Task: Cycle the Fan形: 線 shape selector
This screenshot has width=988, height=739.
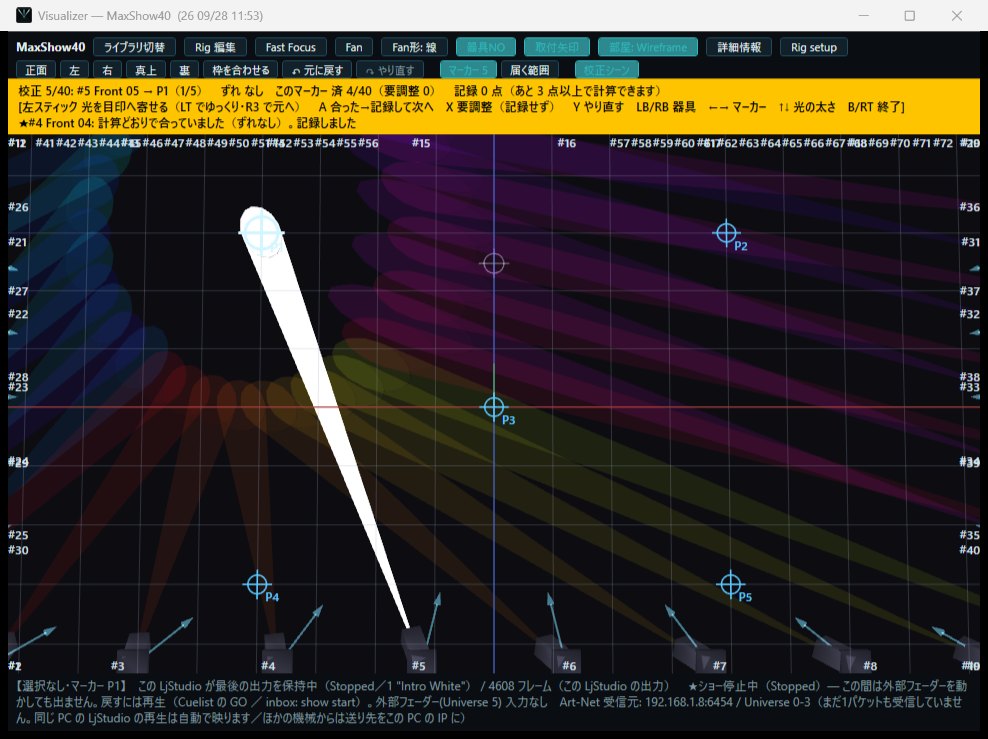Action: tap(415, 47)
